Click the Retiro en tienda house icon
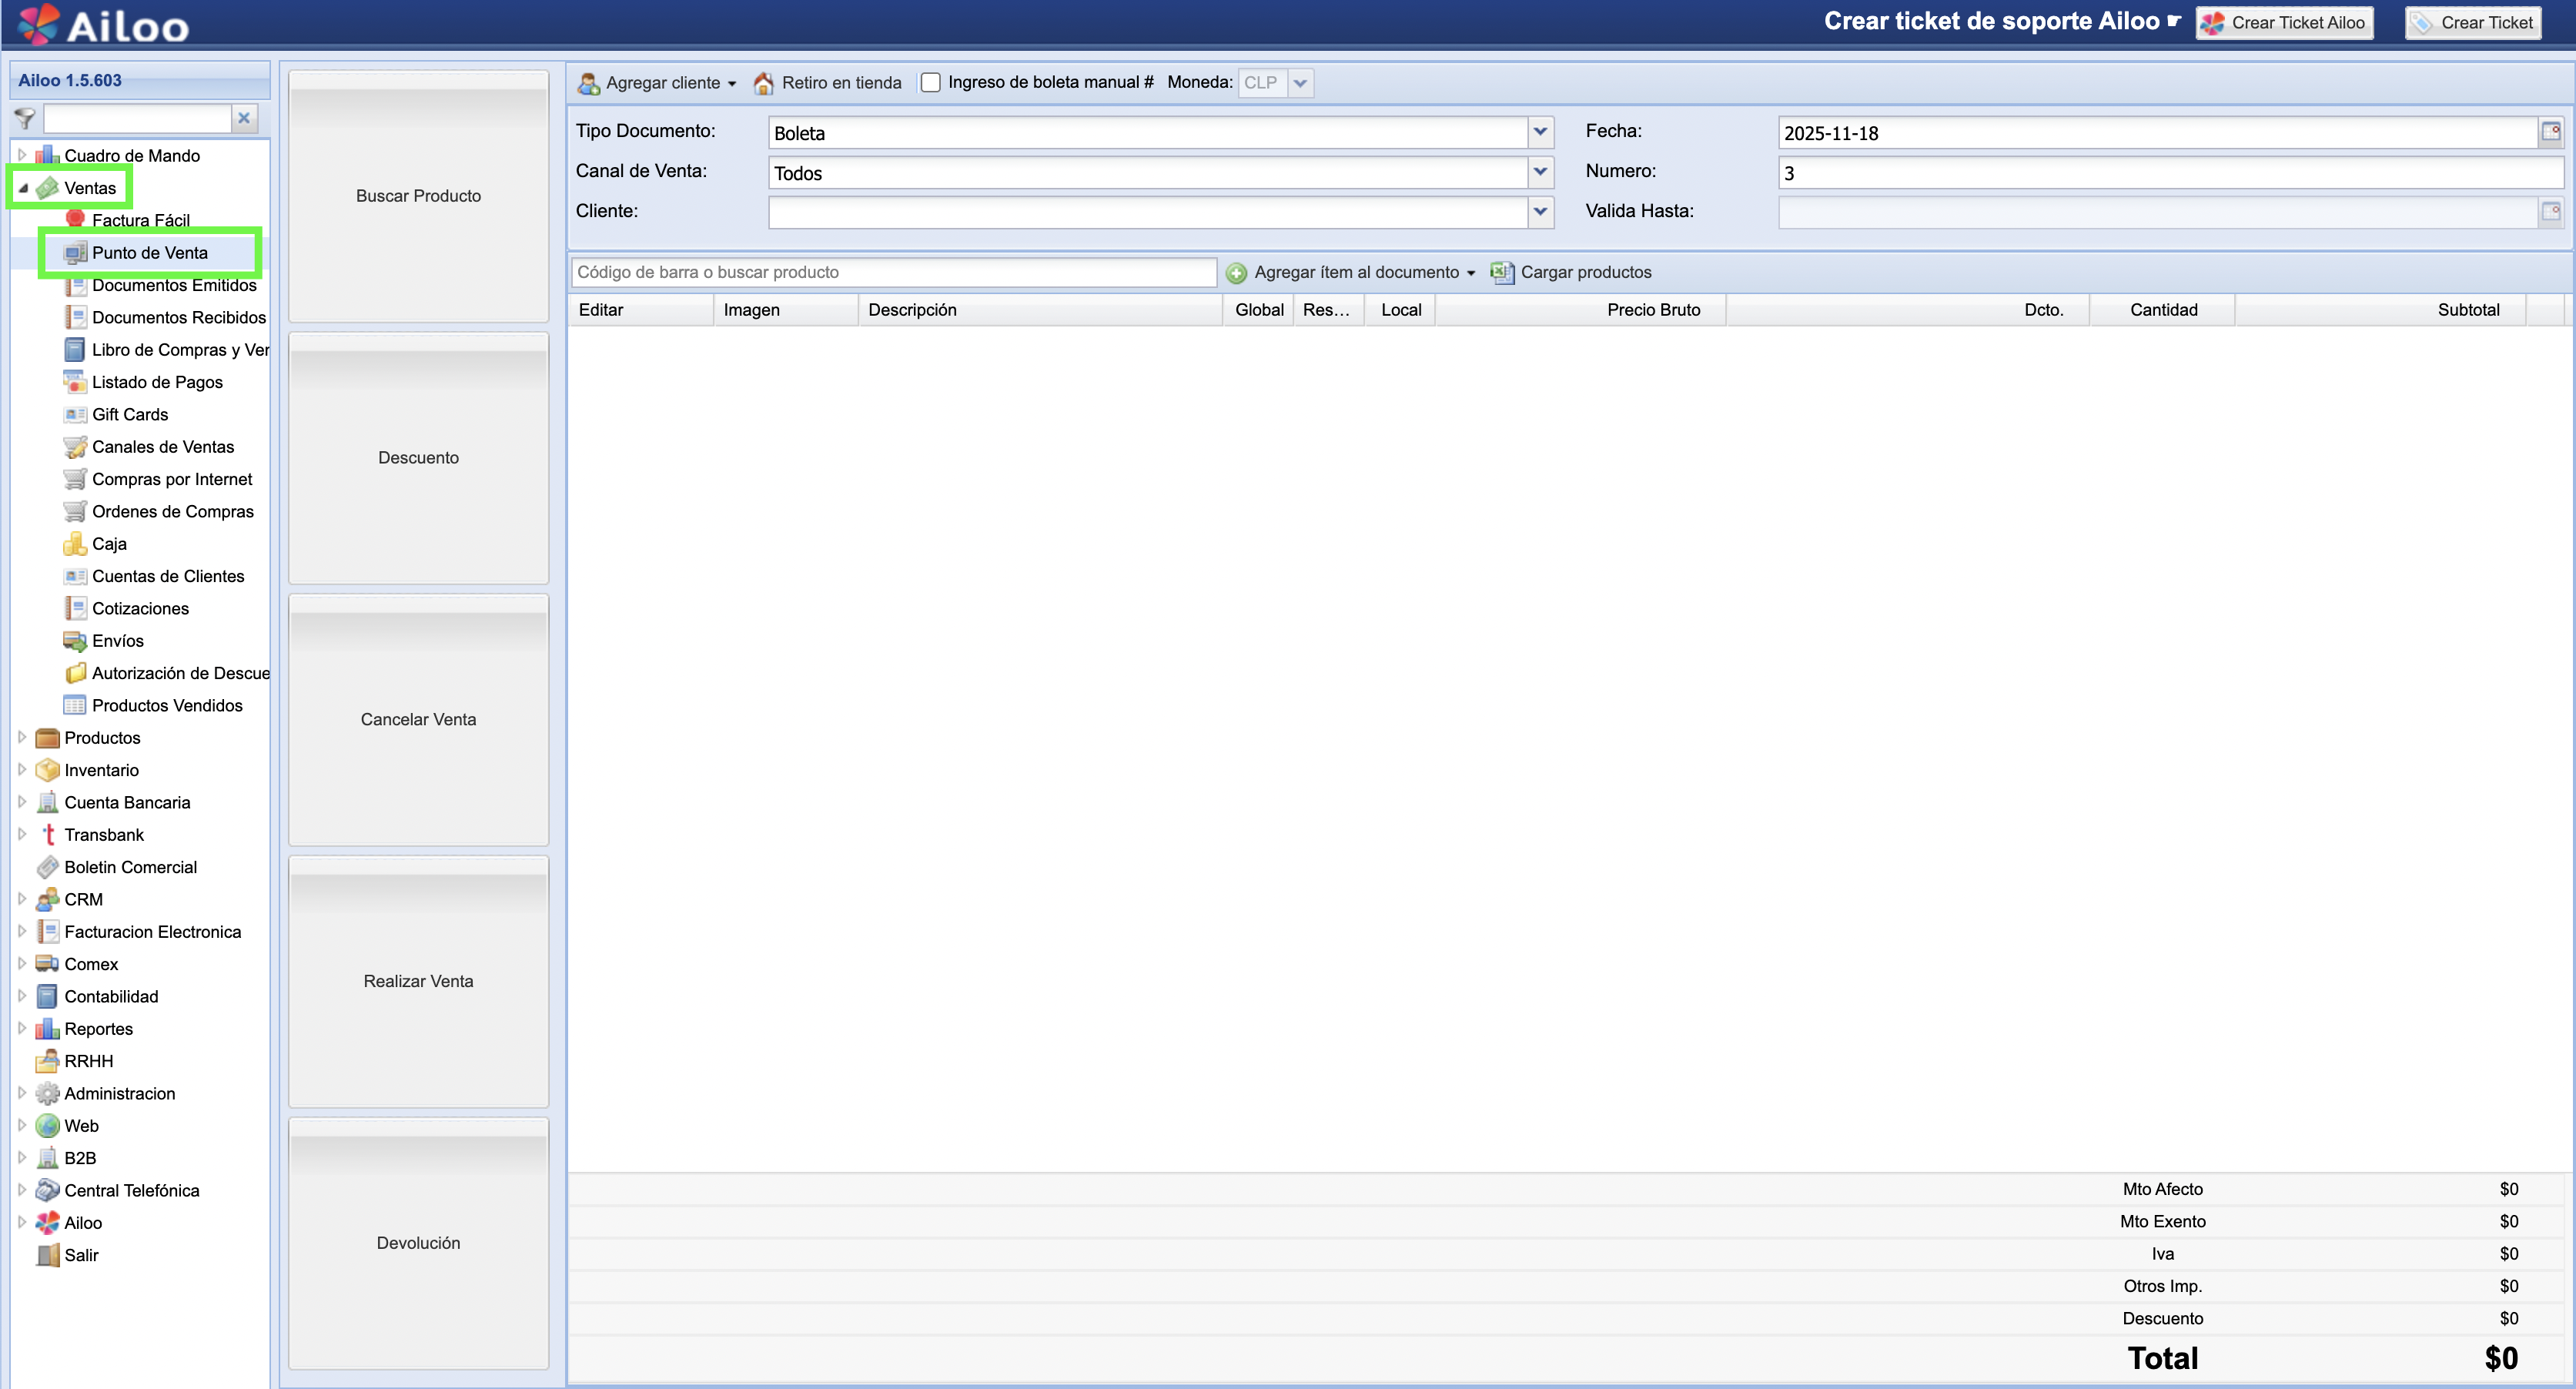 763,83
